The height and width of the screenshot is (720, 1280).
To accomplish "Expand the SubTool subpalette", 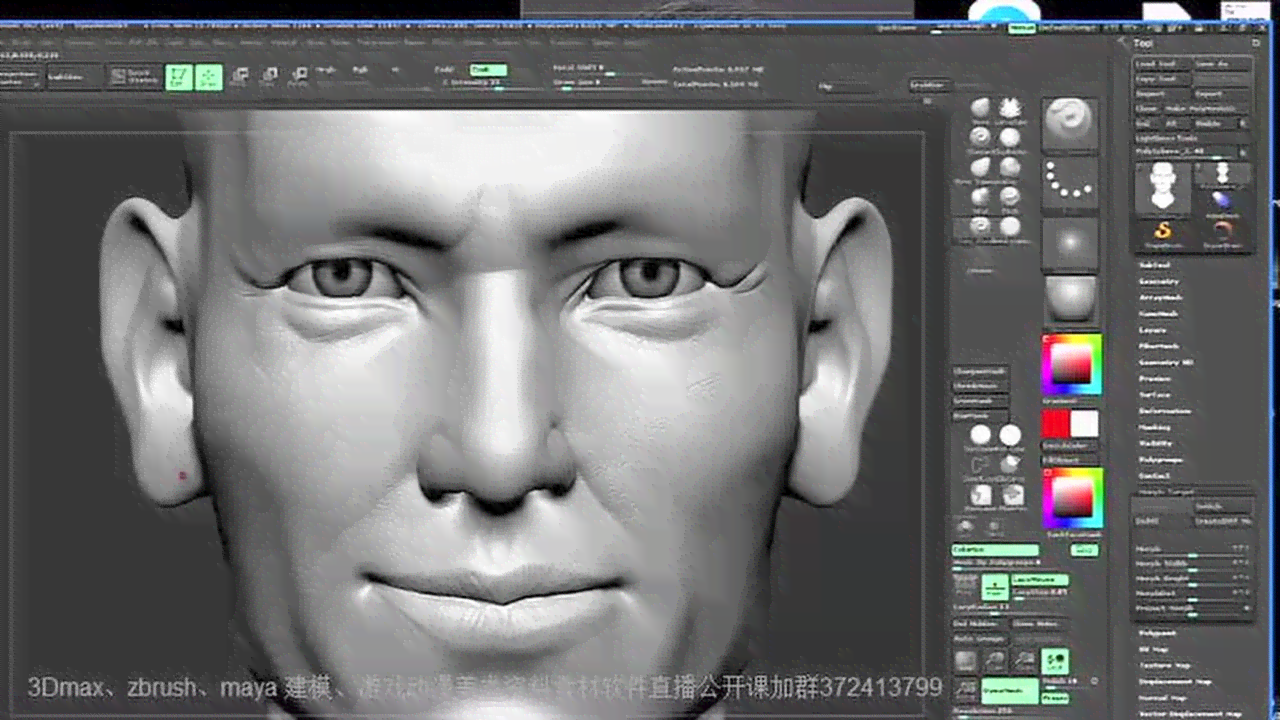I will pyautogui.click(x=1155, y=265).
